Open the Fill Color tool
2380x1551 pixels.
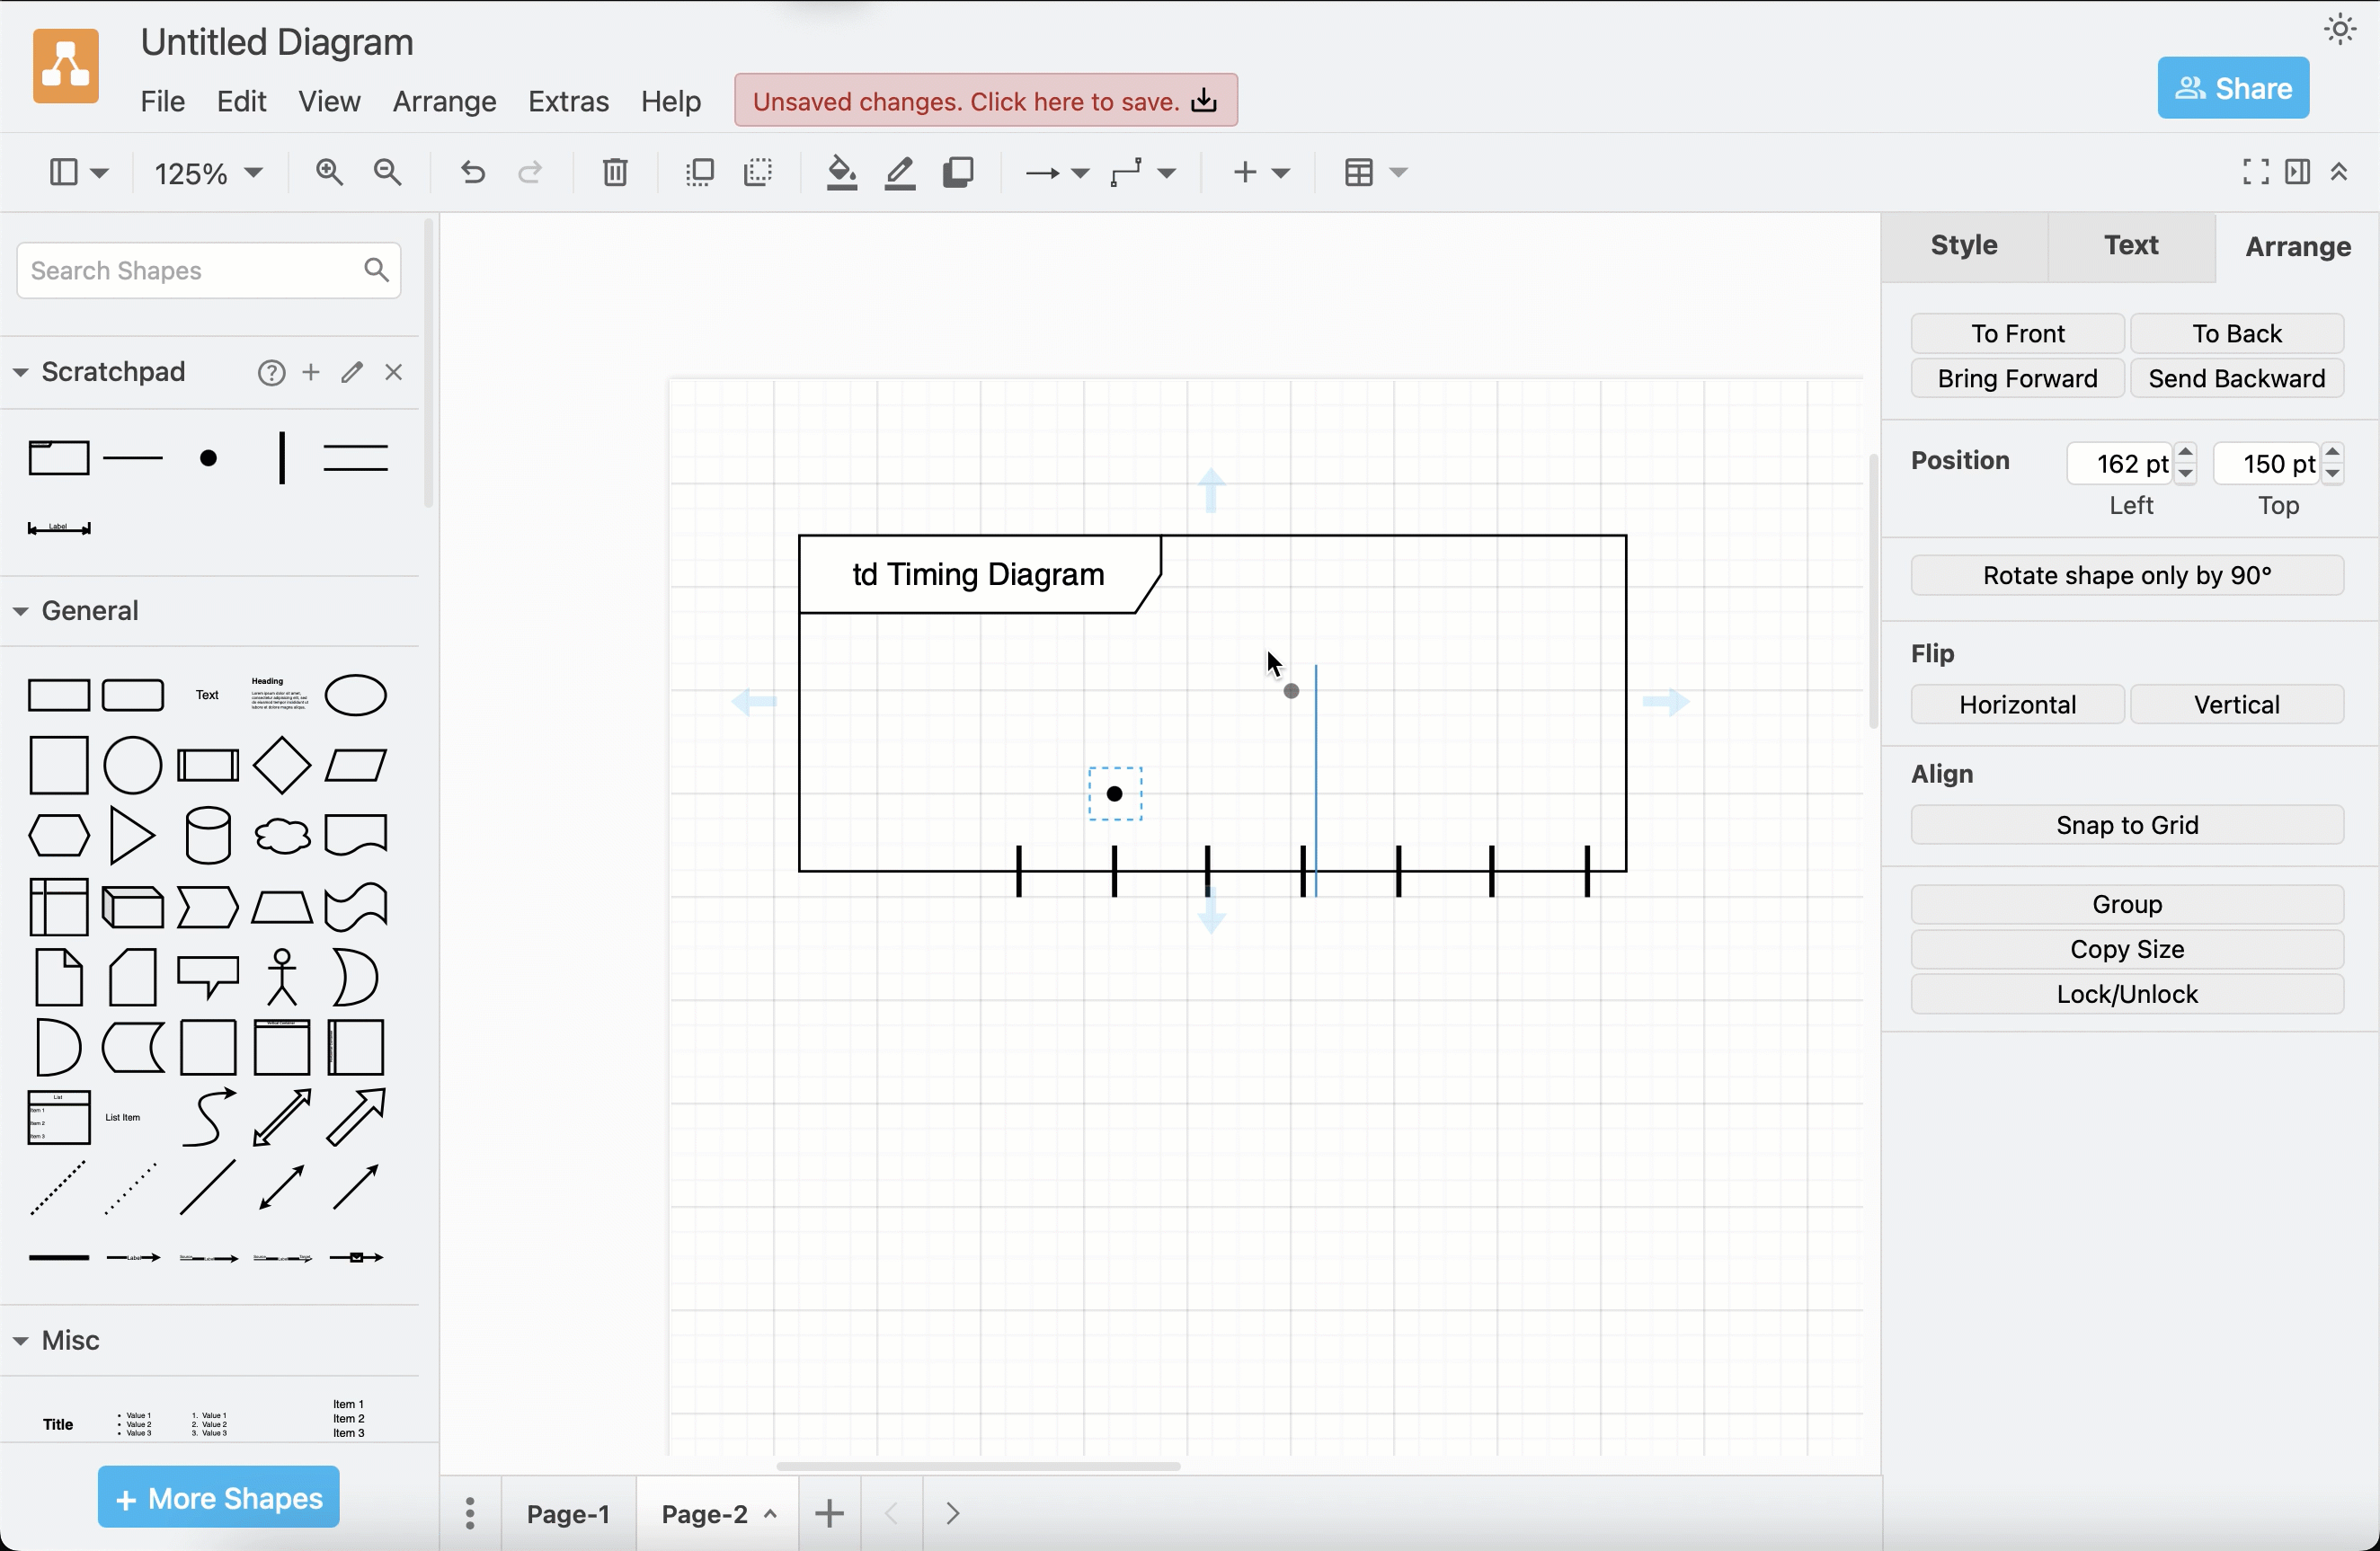[841, 172]
